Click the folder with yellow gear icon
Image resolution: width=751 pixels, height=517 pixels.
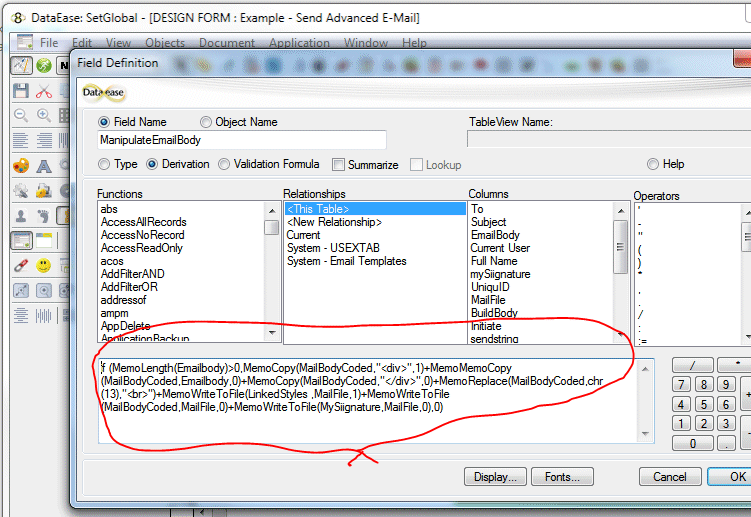point(44,191)
